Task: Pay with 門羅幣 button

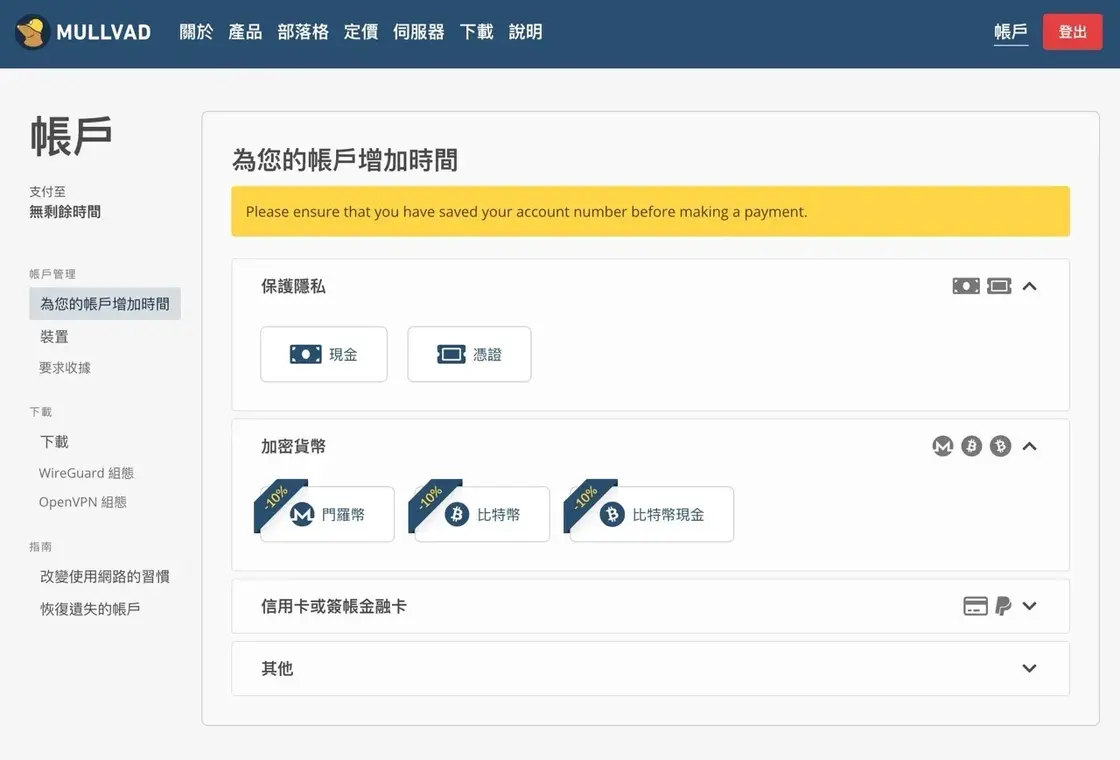Action: click(327, 514)
